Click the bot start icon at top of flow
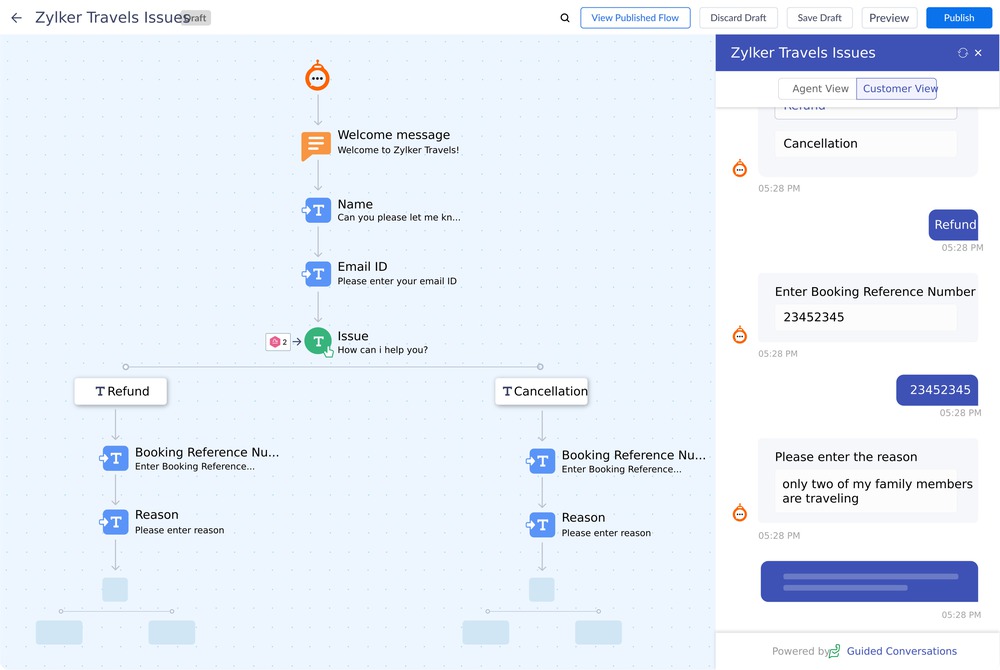The width and height of the screenshot is (1000, 670). 317,75
